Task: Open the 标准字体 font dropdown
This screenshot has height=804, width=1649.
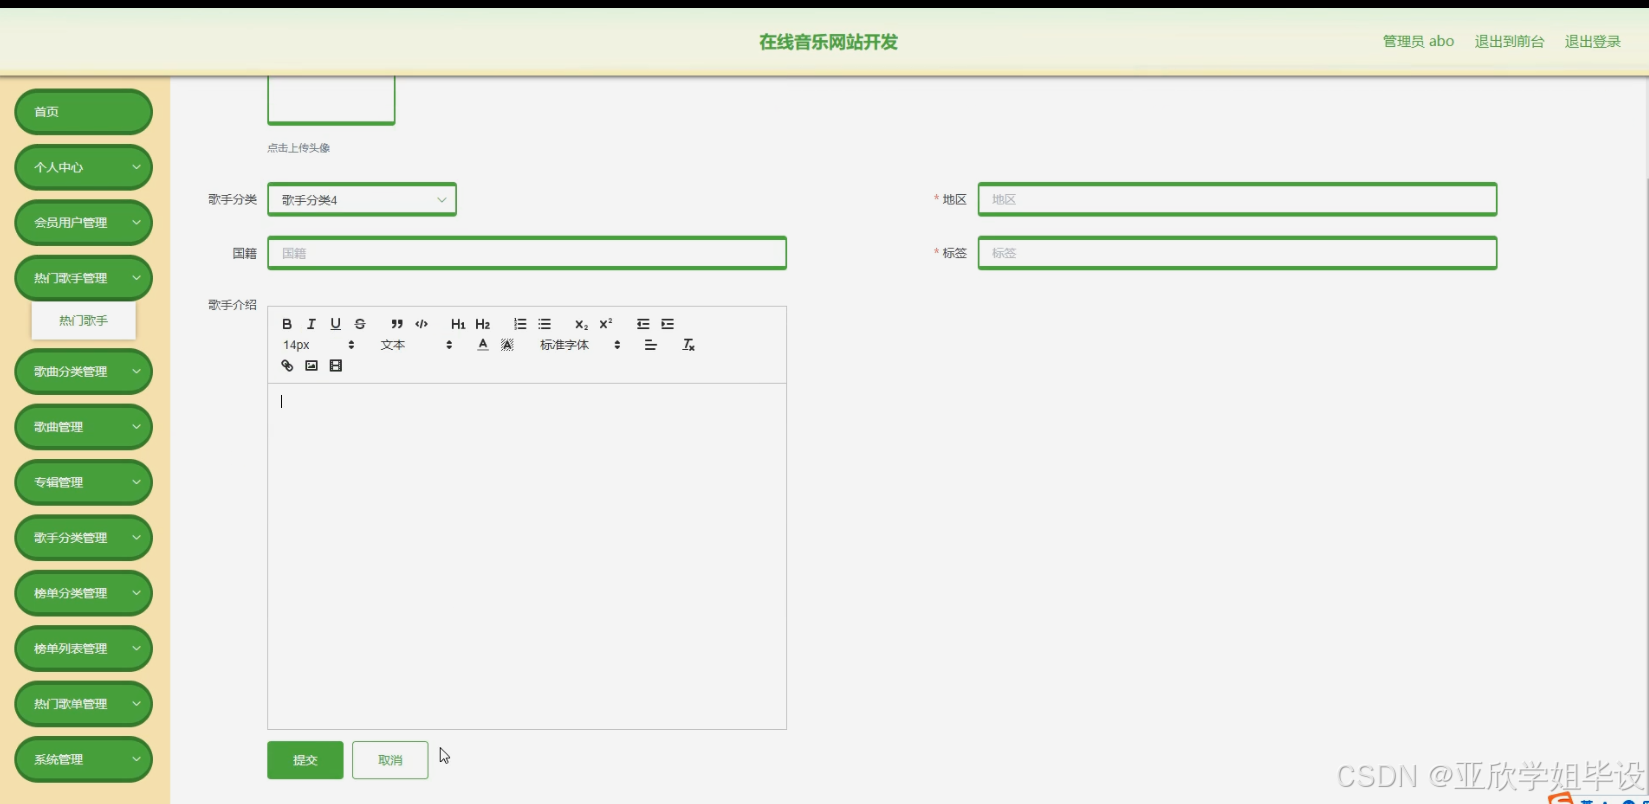Action: click(580, 345)
